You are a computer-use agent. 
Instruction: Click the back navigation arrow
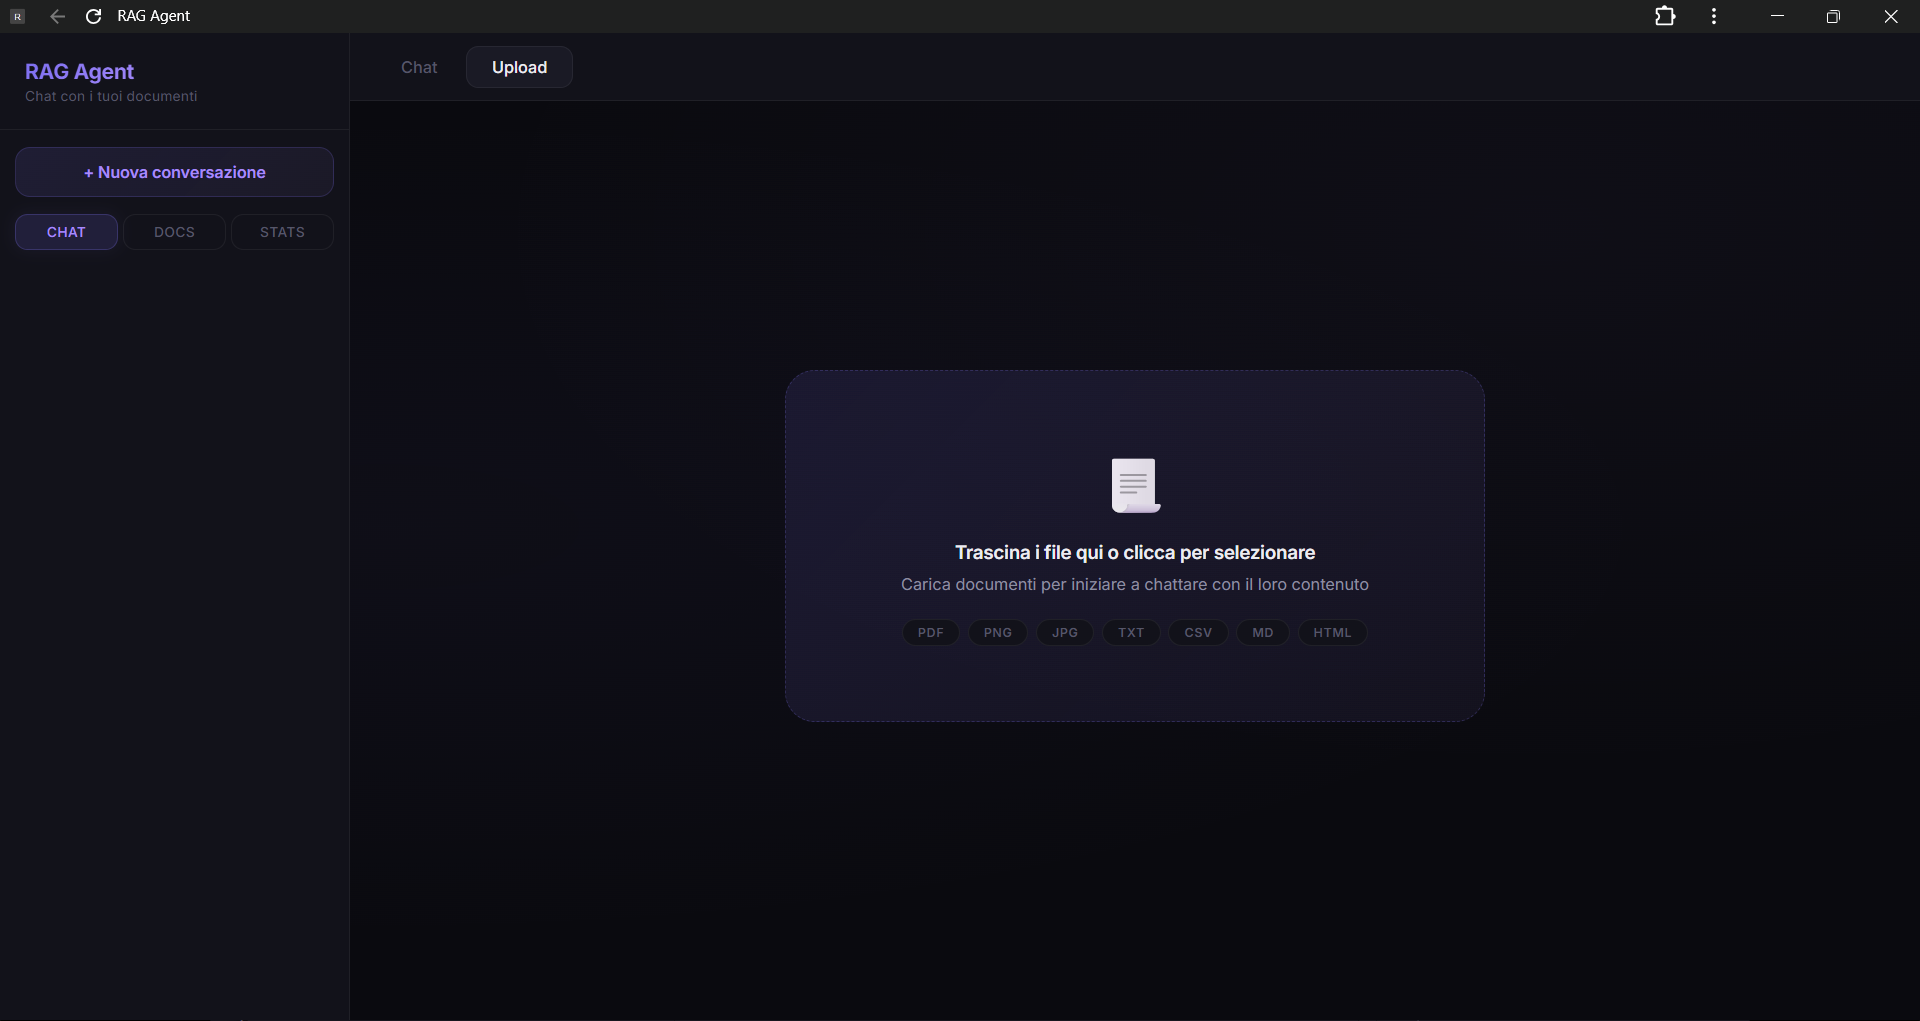[57, 16]
